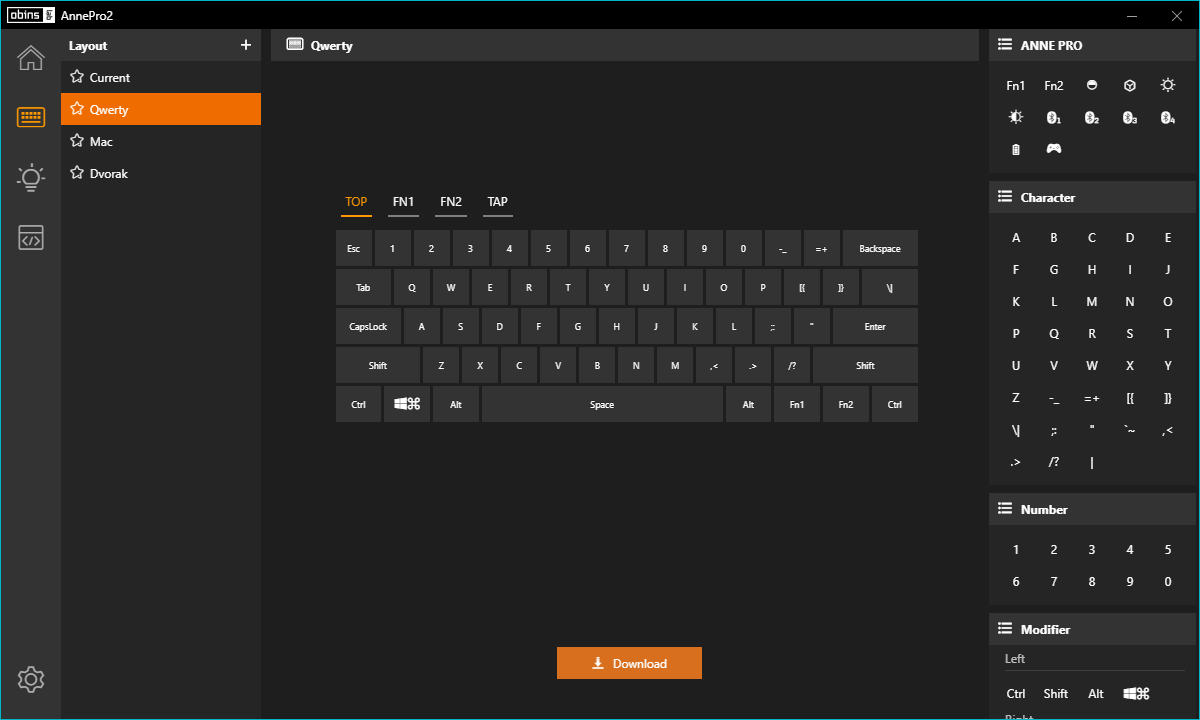Image resolution: width=1200 pixels, height=720 pixels.
Task: Select the half-filled circle icon in ANNE PRO panel
Action: (1092, 86)
